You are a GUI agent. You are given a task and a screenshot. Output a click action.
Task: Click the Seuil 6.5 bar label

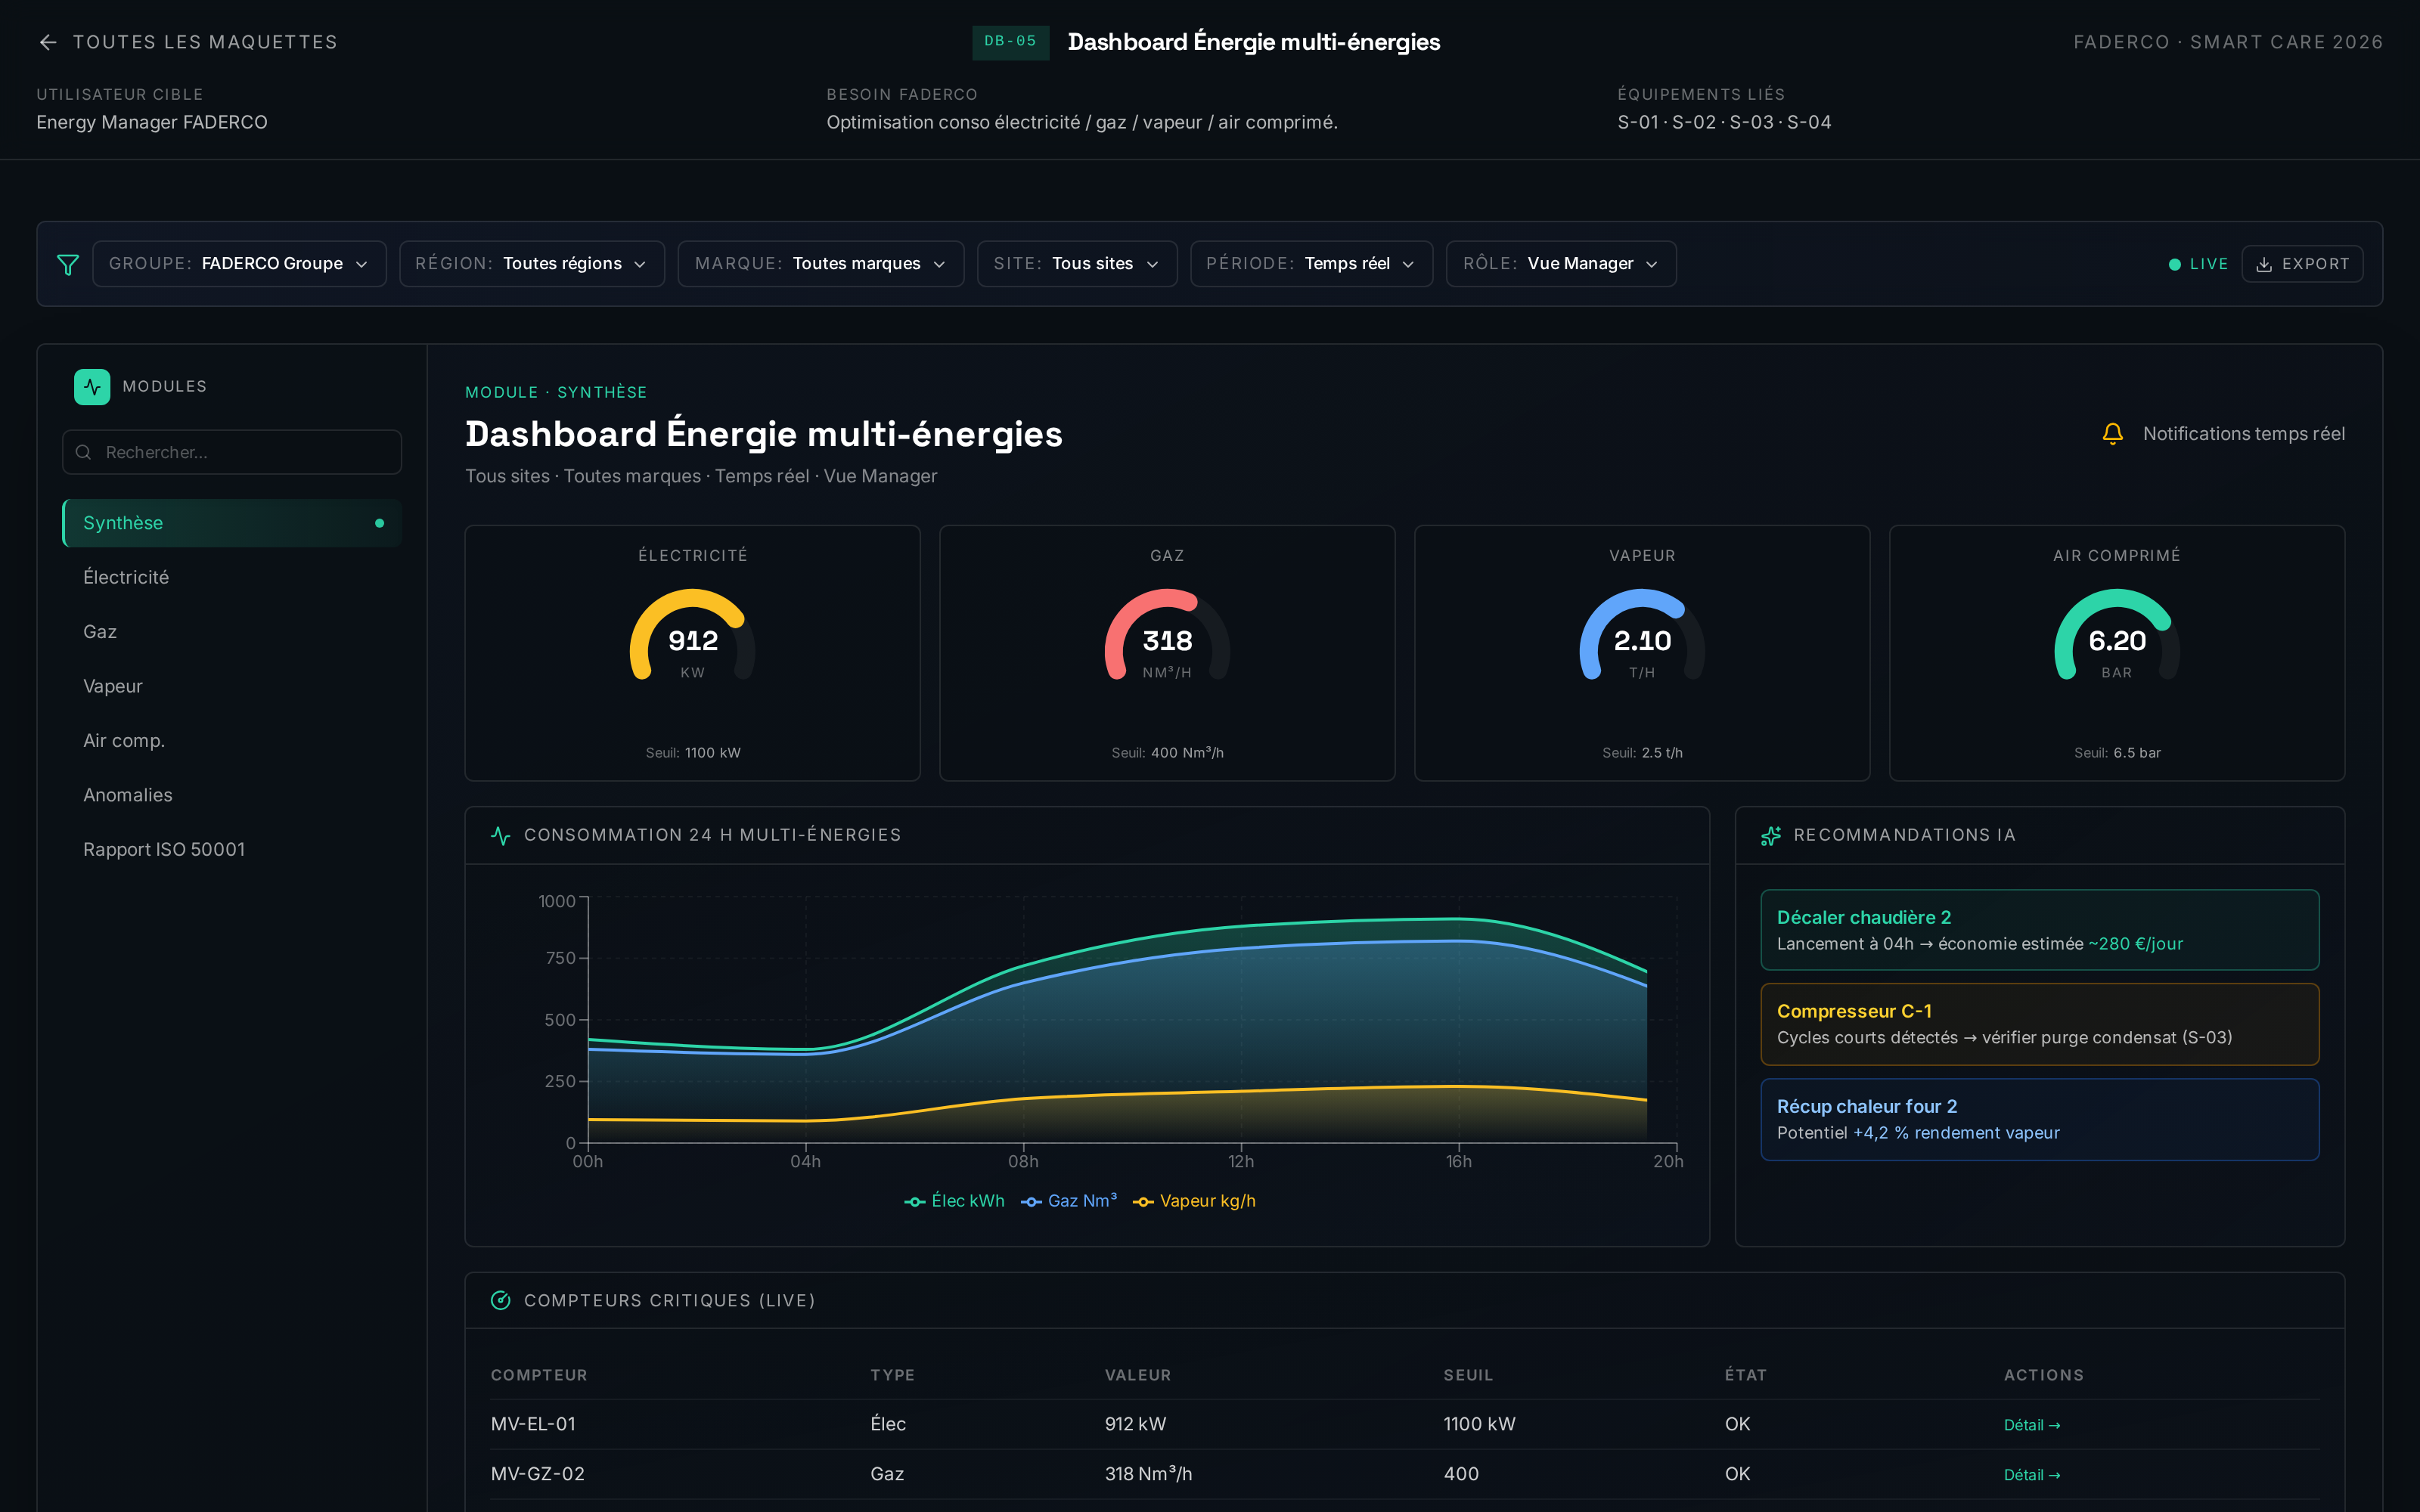[x=2117, y=753]
